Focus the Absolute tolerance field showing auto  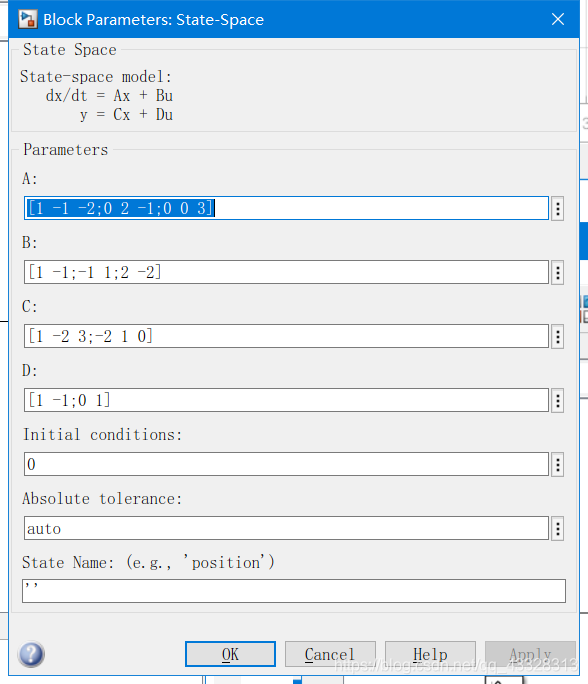pos(286,528)
